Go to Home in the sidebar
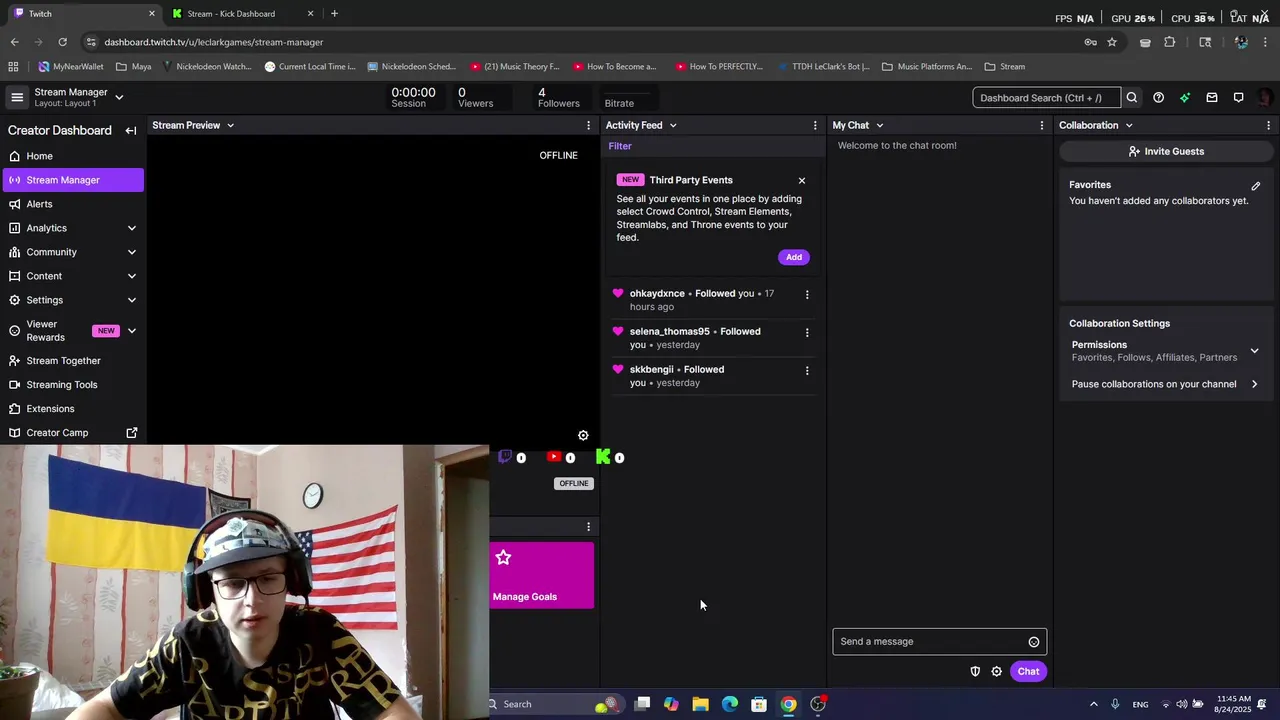1280x720 pixels. 72,156
